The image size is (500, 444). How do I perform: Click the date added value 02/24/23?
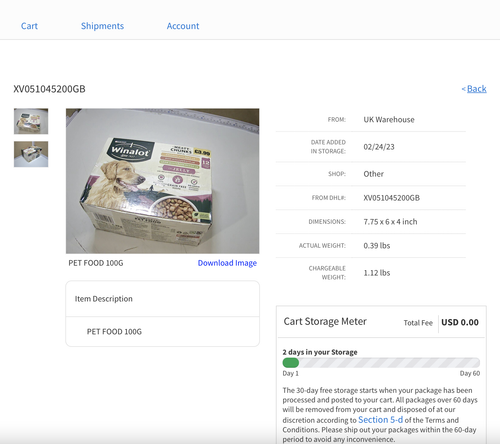[x=379, y=147]
